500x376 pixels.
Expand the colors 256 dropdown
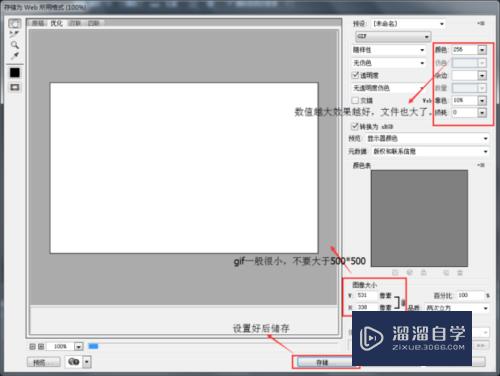(482, 50)
